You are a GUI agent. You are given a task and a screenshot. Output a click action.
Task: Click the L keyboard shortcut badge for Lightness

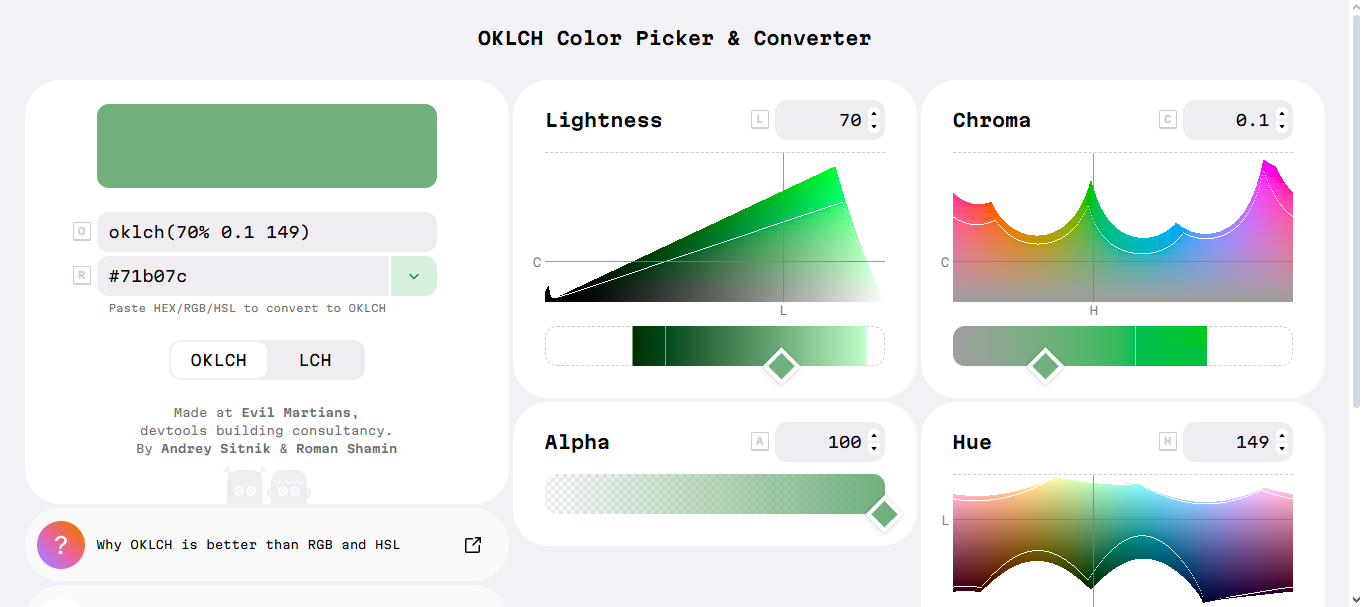(760, 120)
